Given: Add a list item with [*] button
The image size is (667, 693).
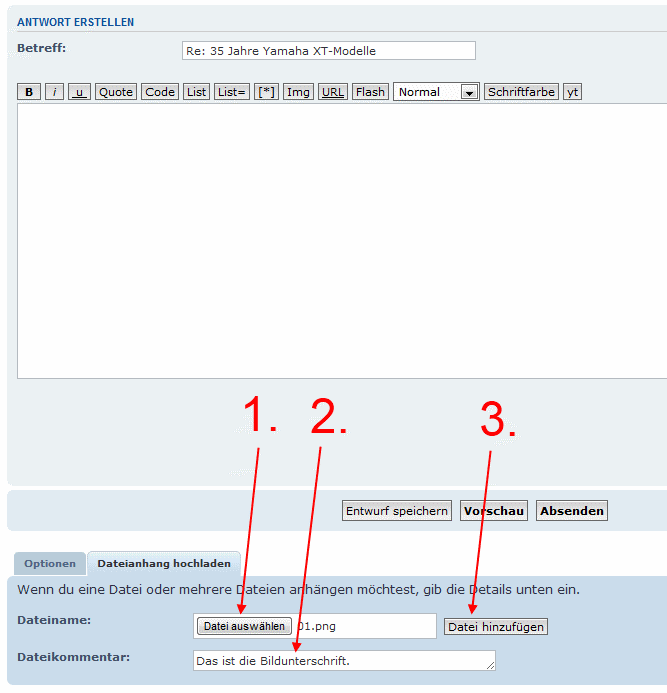Looking at the screenshot, I should coord(267,92).
